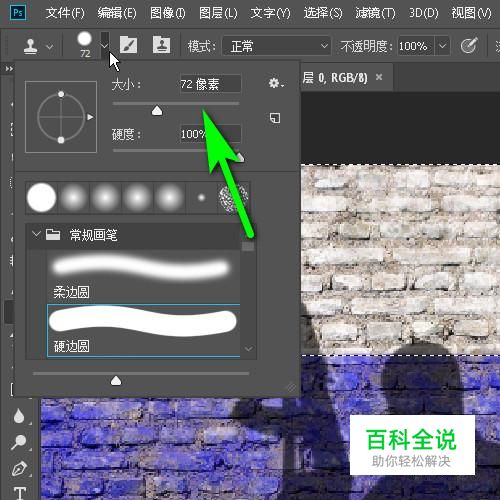Open the 图像(I) menu
Screen dimensions: 500x500
pos(168,13)
